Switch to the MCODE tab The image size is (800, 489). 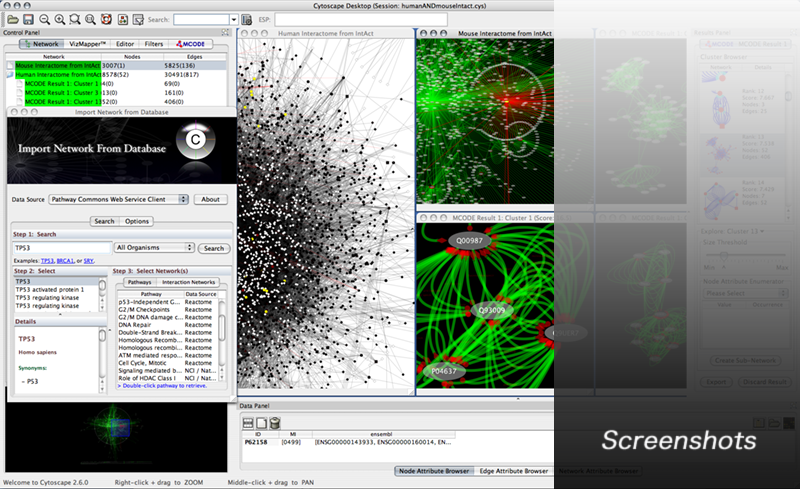click(190, 44)
